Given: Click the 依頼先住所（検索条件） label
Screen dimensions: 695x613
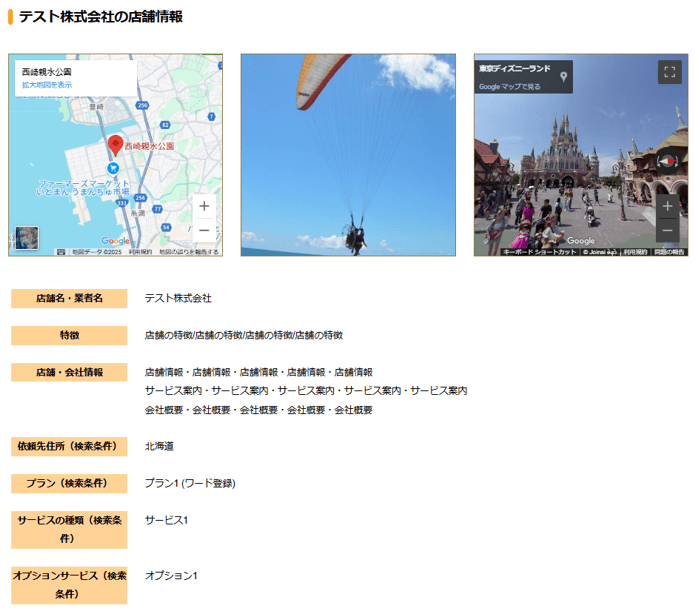Looking at the screenshot, I should coord(69,446).
